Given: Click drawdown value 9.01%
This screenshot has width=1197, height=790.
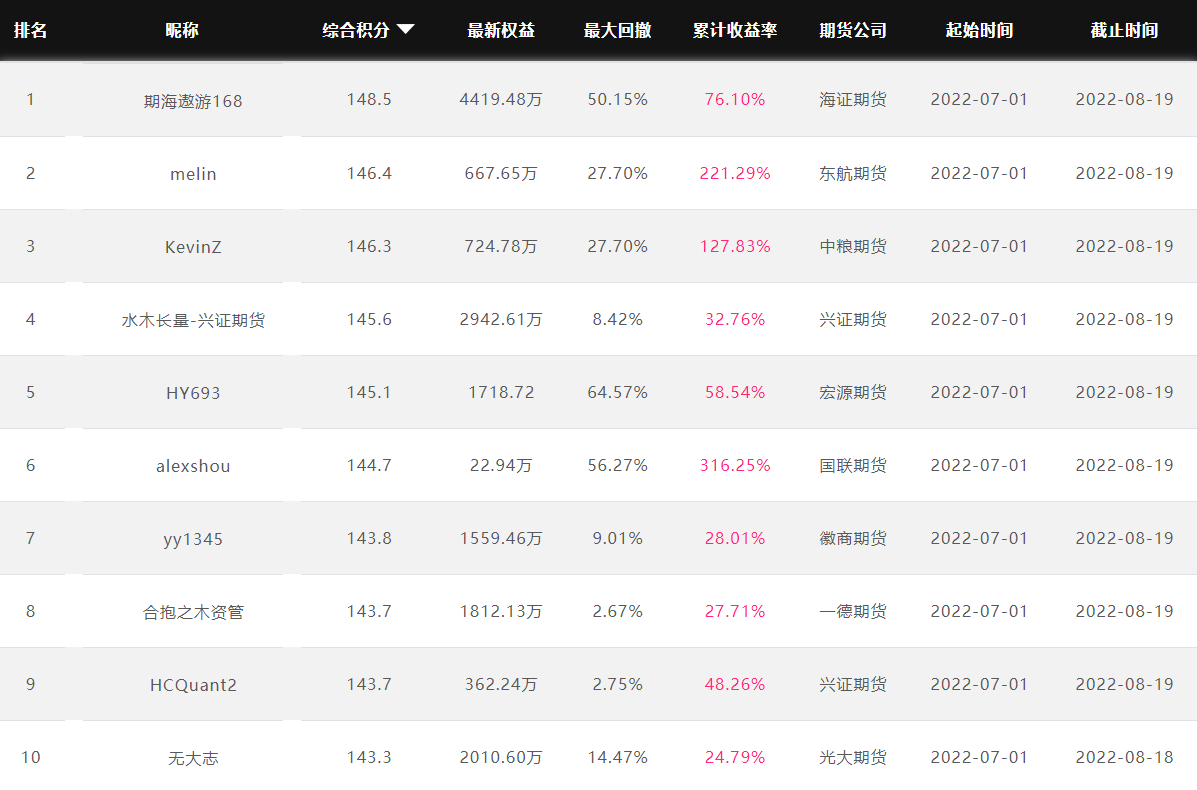Looking at the screenshot, I should [x=618, y=538].
